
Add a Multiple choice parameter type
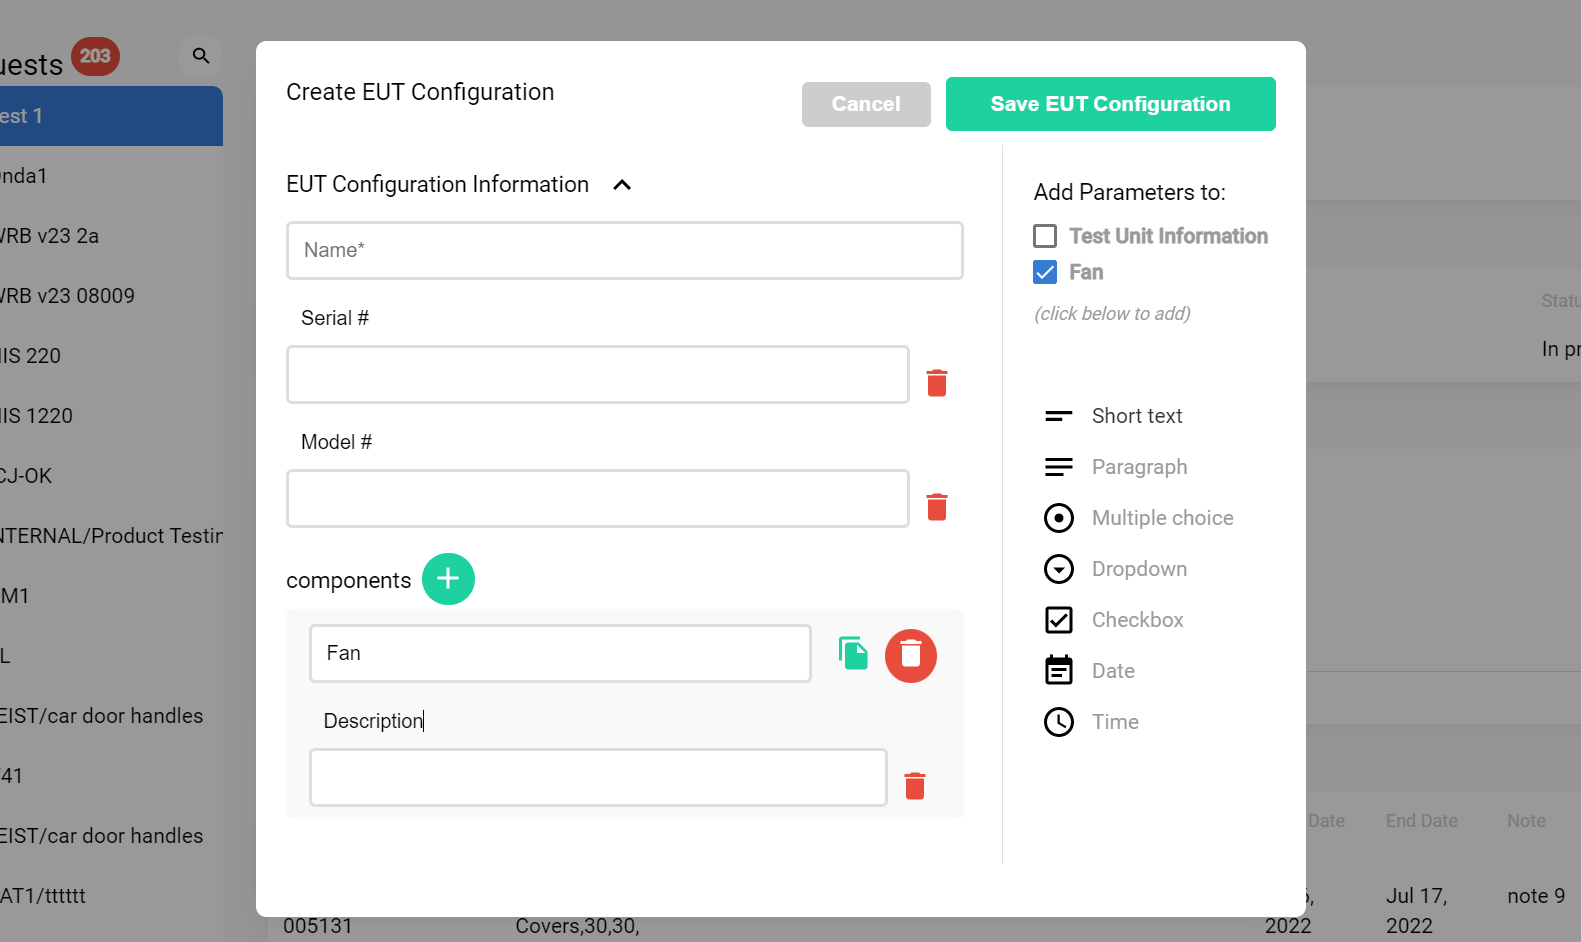tap(1058, 518)
